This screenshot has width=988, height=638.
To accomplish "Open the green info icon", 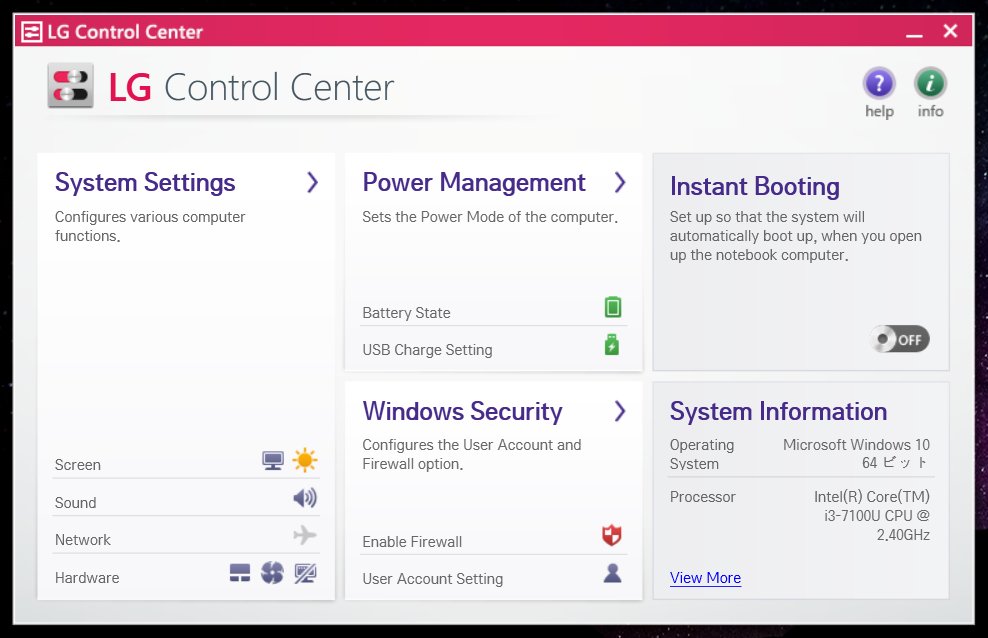I will [x=931, y=83].
